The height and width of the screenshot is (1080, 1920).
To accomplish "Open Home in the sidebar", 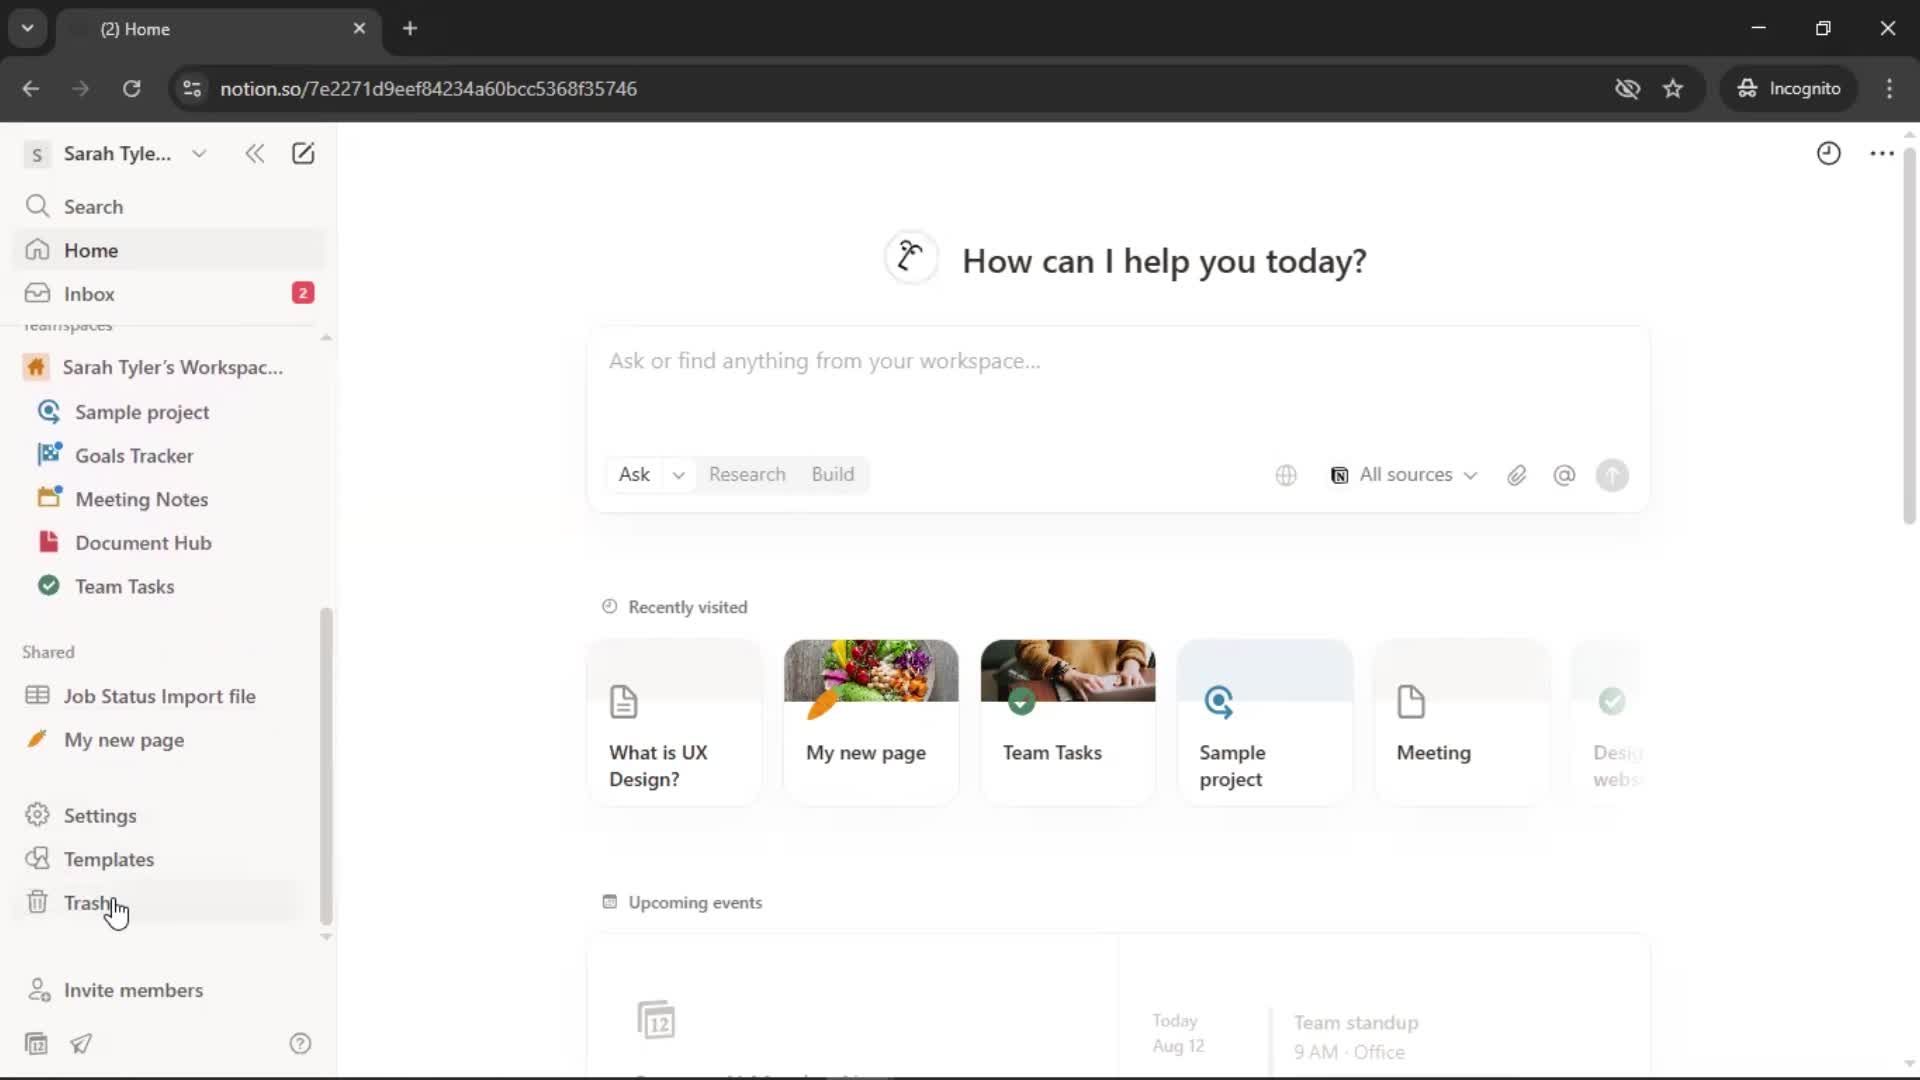I will [168, 250].
